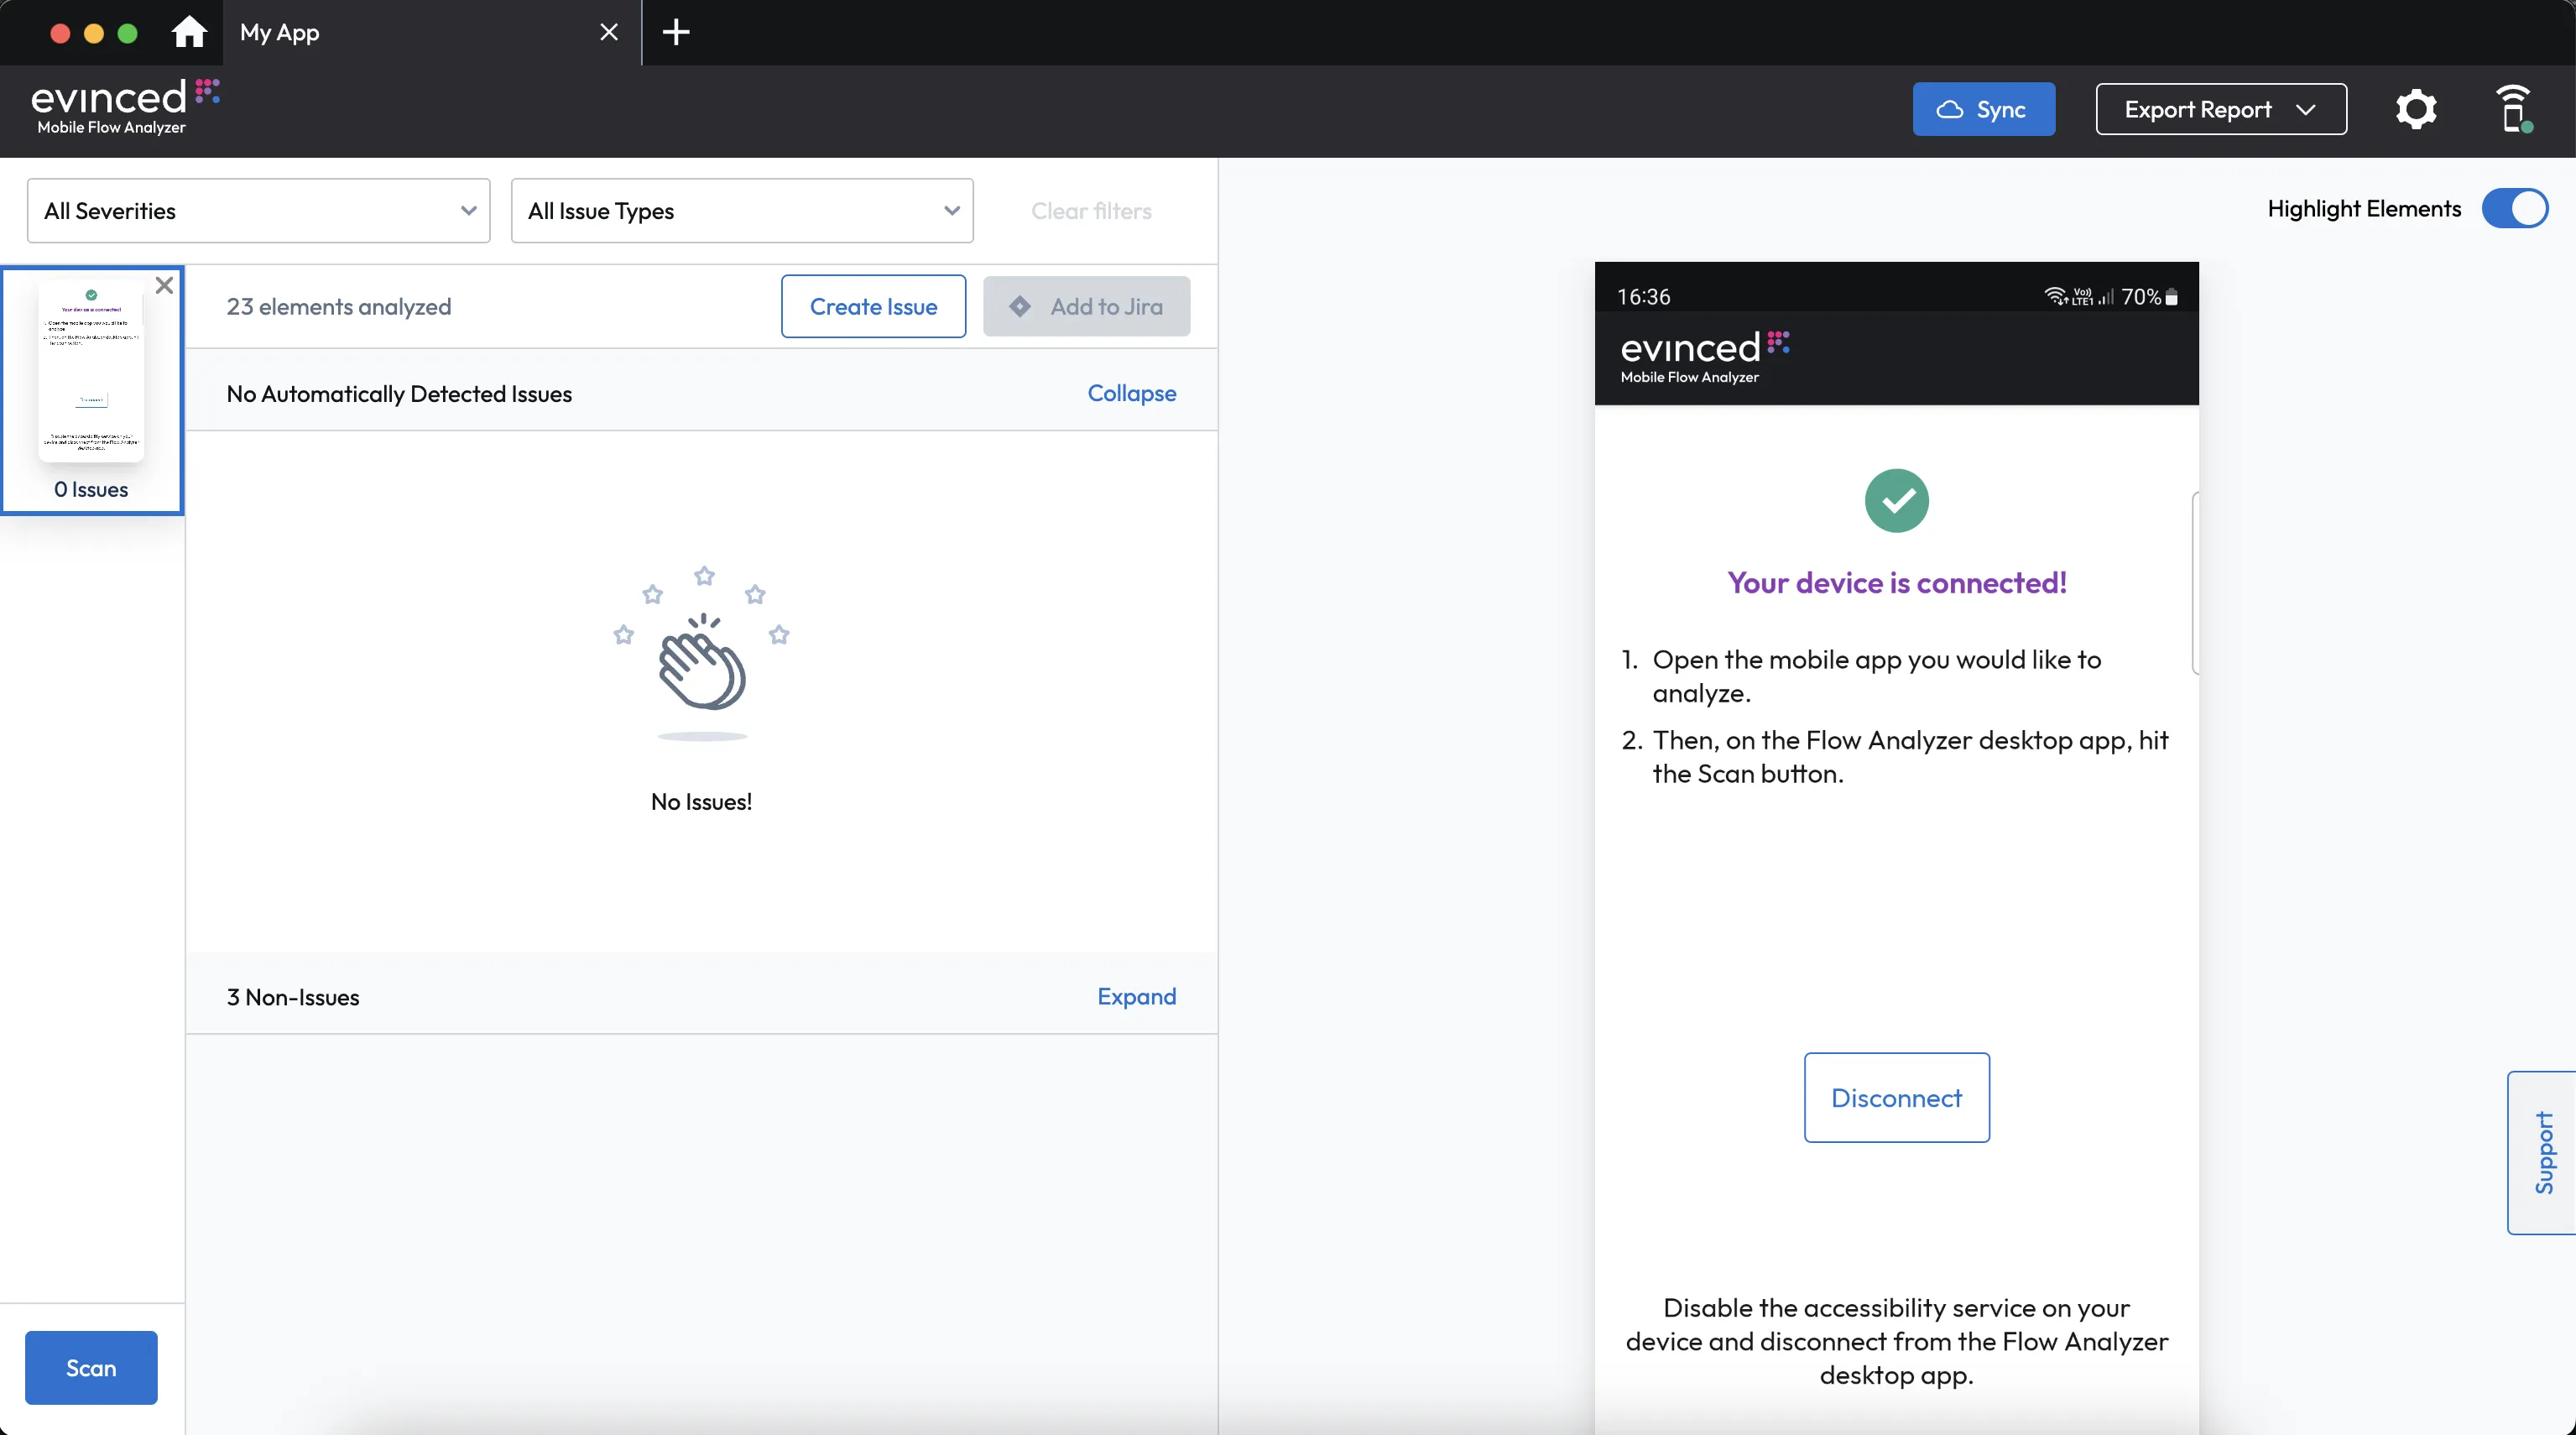
Task: Sync data to the cloud
Action: [1983, 109]
